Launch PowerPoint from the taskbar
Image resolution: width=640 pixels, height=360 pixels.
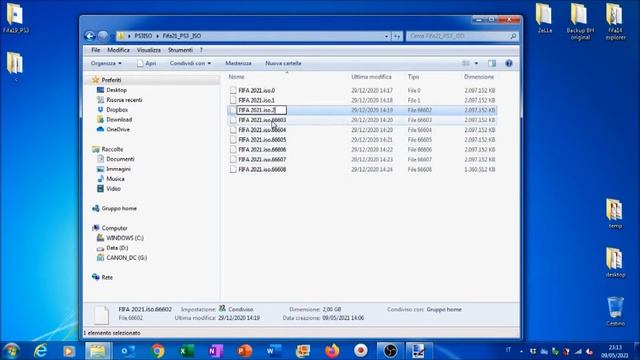244,351
